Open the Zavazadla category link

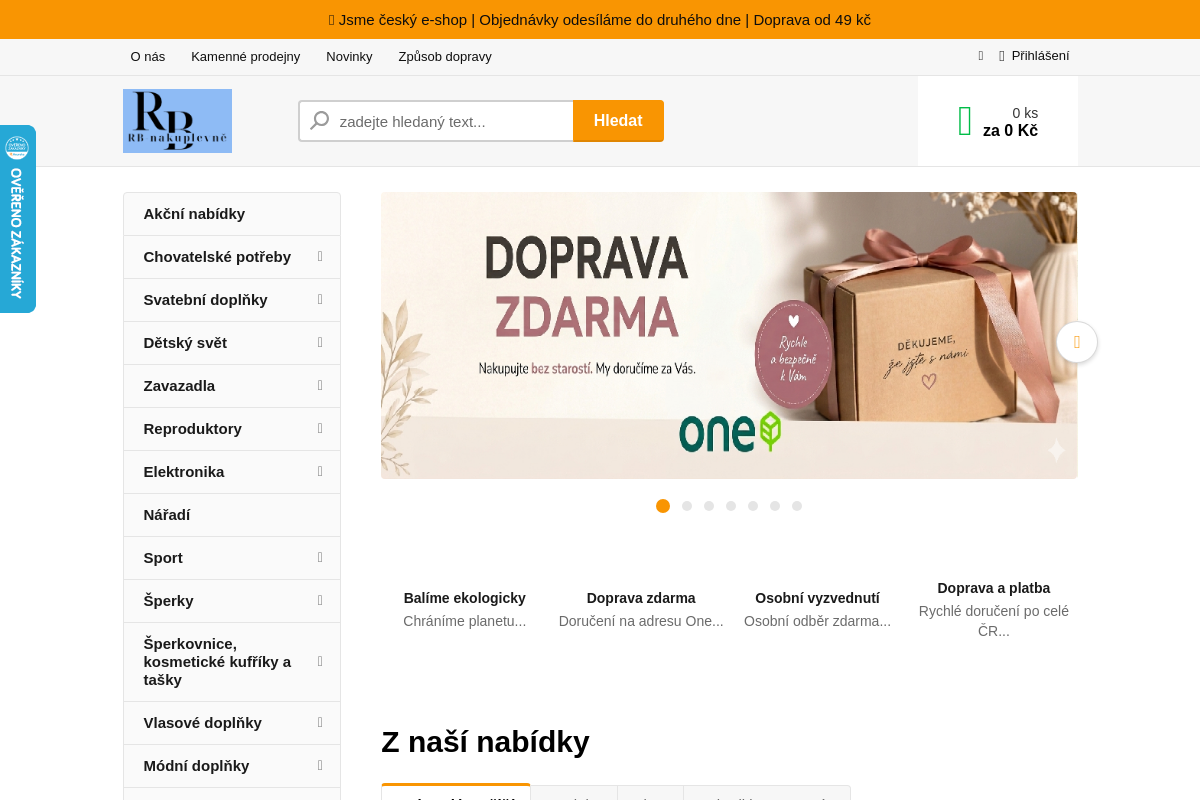pyautogui.click(x=179, y=386)
